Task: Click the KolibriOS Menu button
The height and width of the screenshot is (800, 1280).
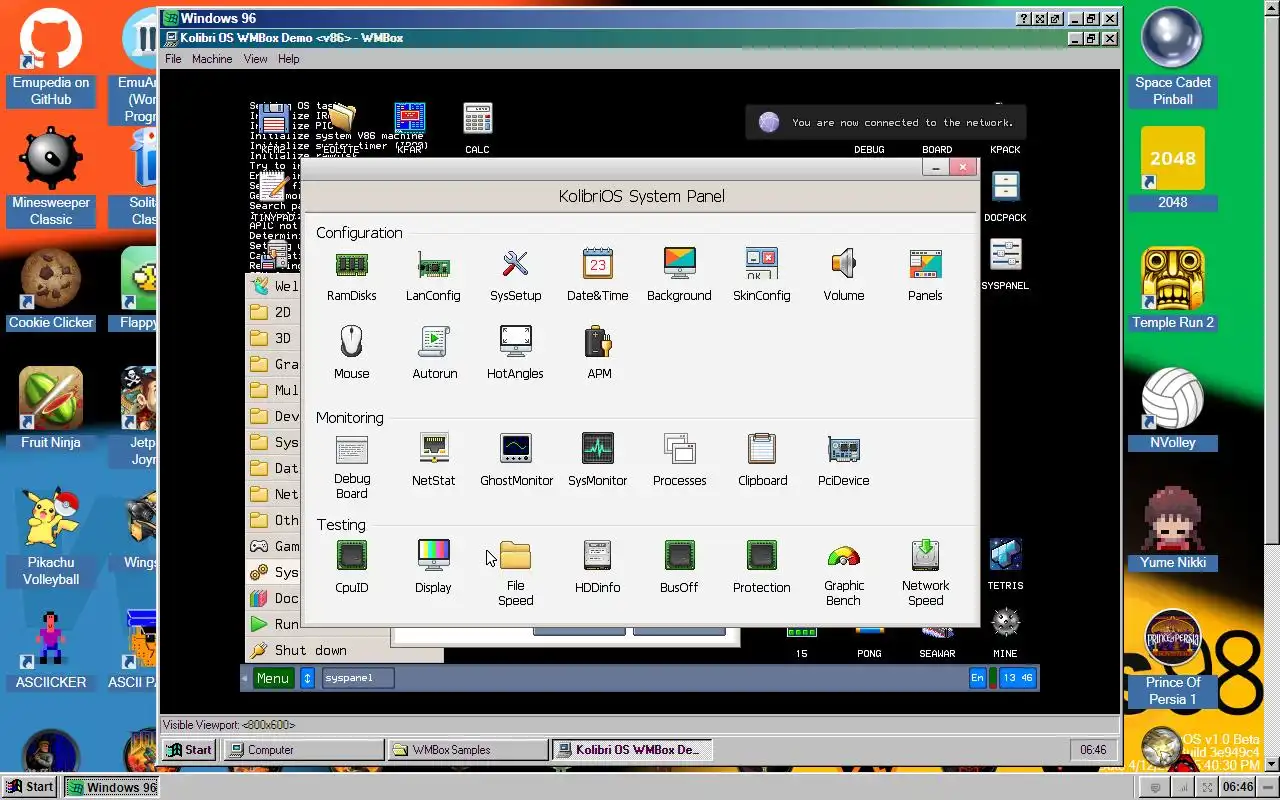Action: tap(272, 678)
